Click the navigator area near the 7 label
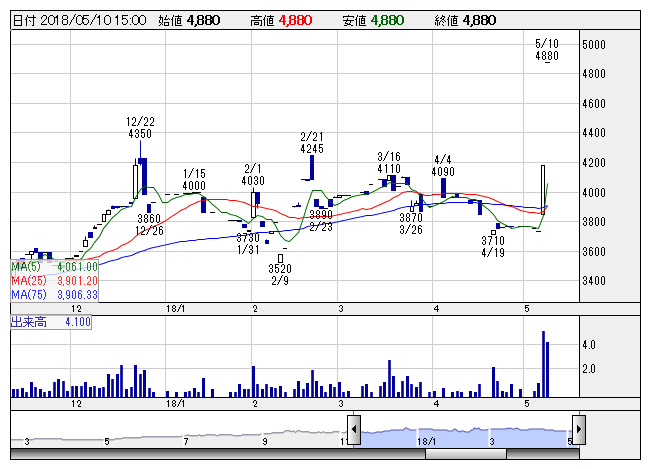This screenshot has width=652, height=469. pyautogui.click(x=186, y=435)
